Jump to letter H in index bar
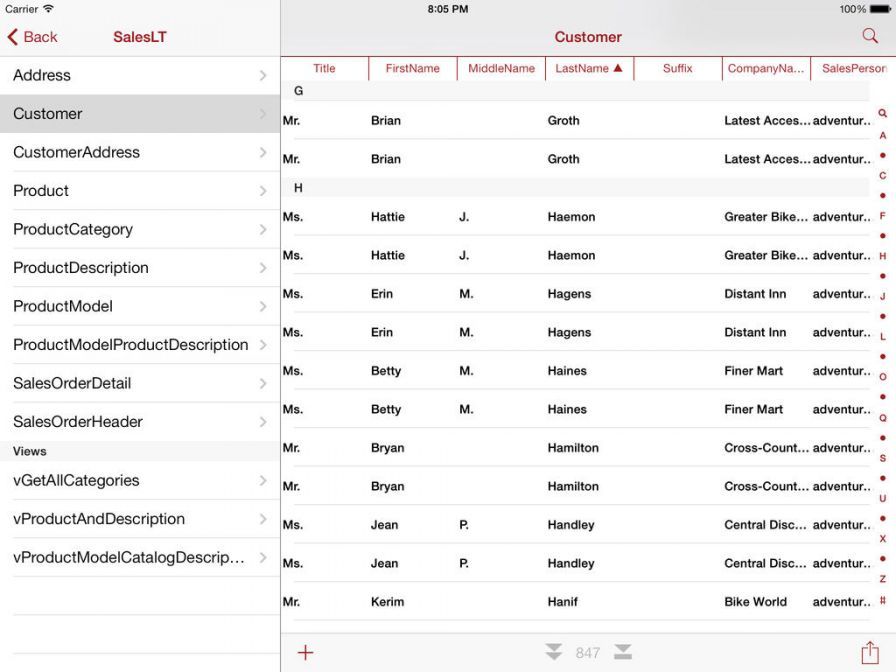The width and height of the screenshot is (896, 672). [882, 256]
